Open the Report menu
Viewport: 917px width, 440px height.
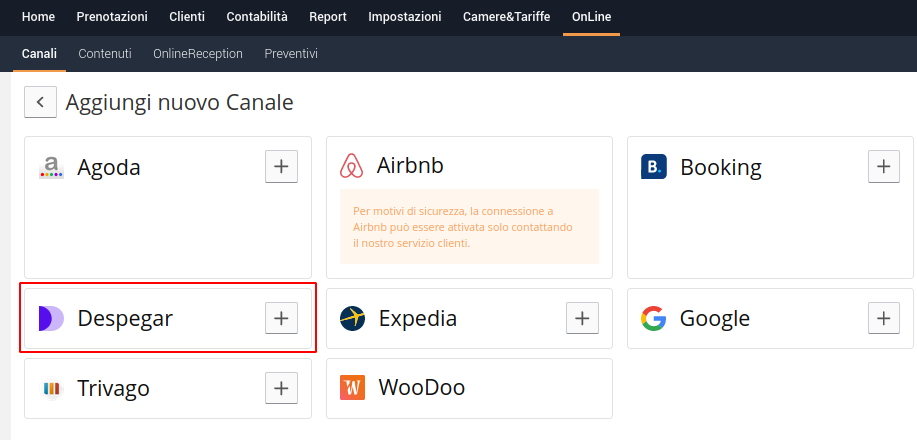tap(328, 17)
